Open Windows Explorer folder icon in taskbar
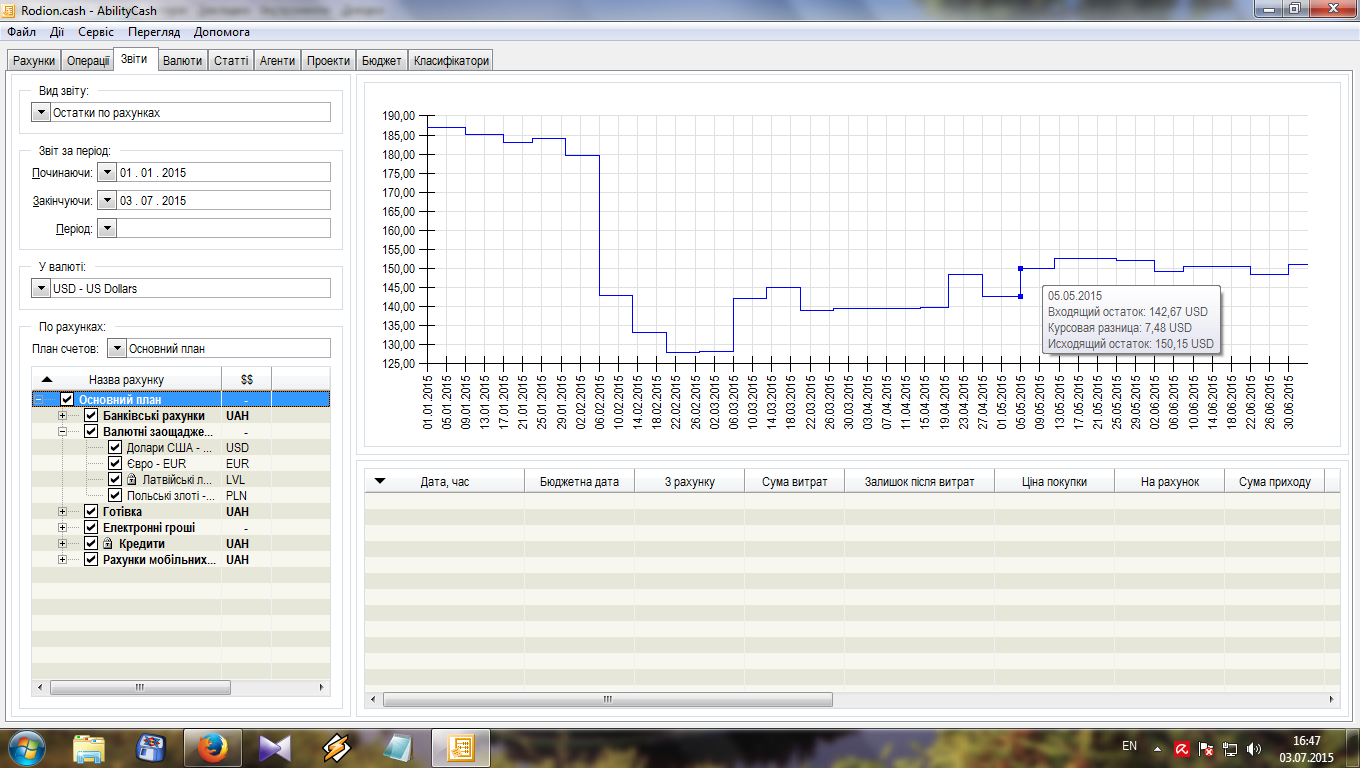Image resolution: width=1360 pixels, height=768 pixels. 89,747
